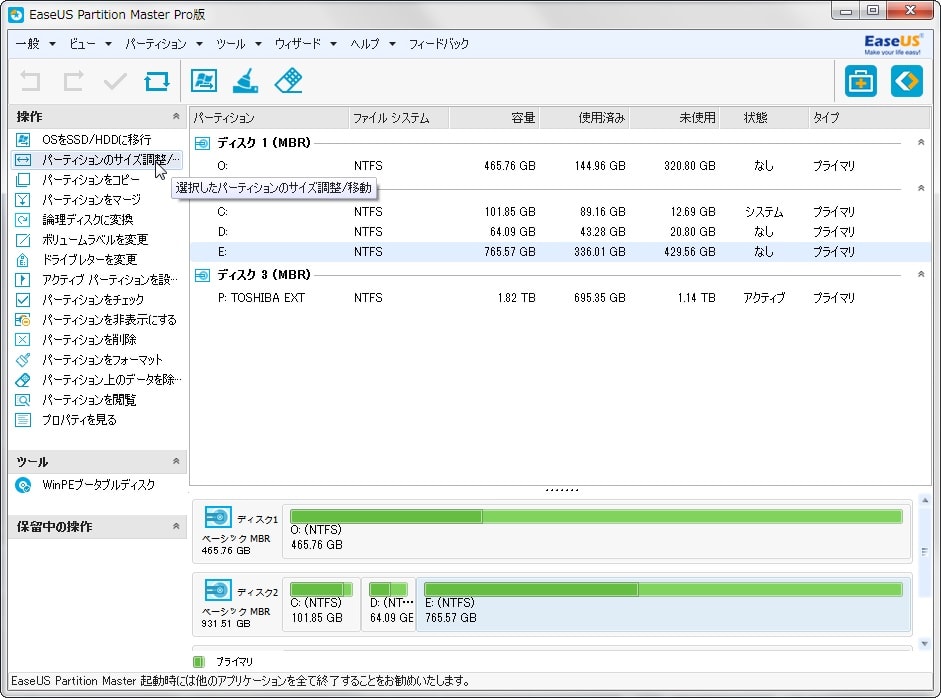Select the C: (NTFS) block in disk map
The image size is (941, 698).
click(x=322, y=603)
